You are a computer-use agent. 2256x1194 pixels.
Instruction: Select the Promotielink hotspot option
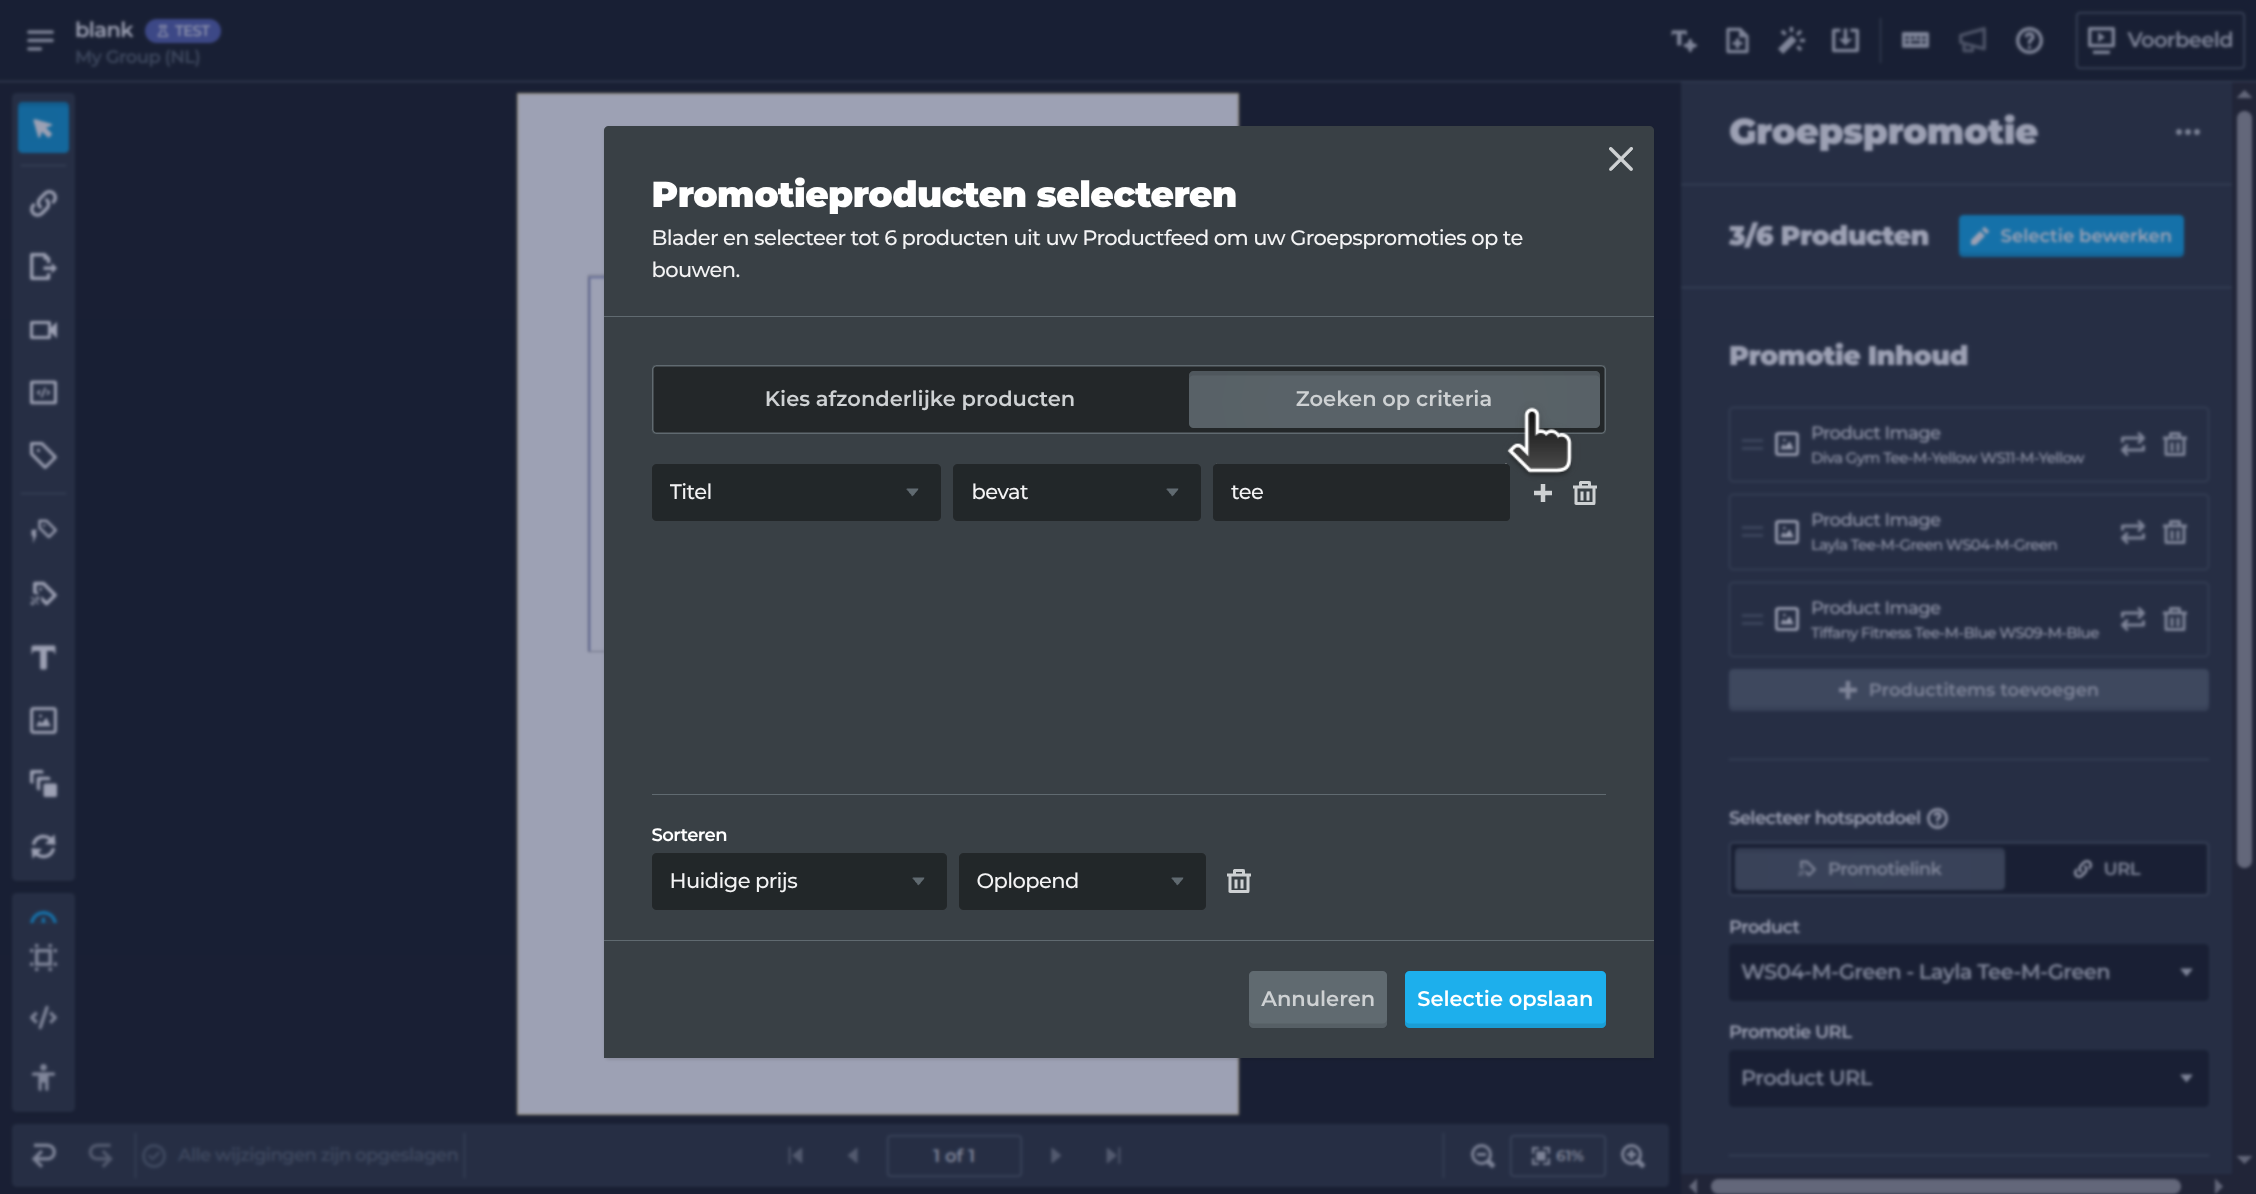tap(1869, 869)
